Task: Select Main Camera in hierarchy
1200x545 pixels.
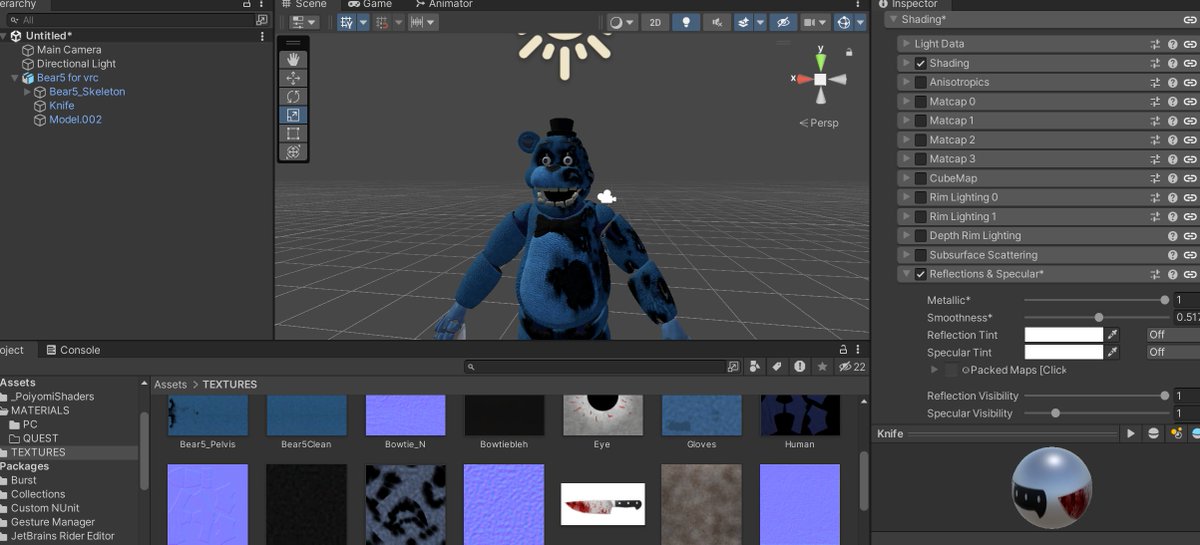Action: [69, 50]
